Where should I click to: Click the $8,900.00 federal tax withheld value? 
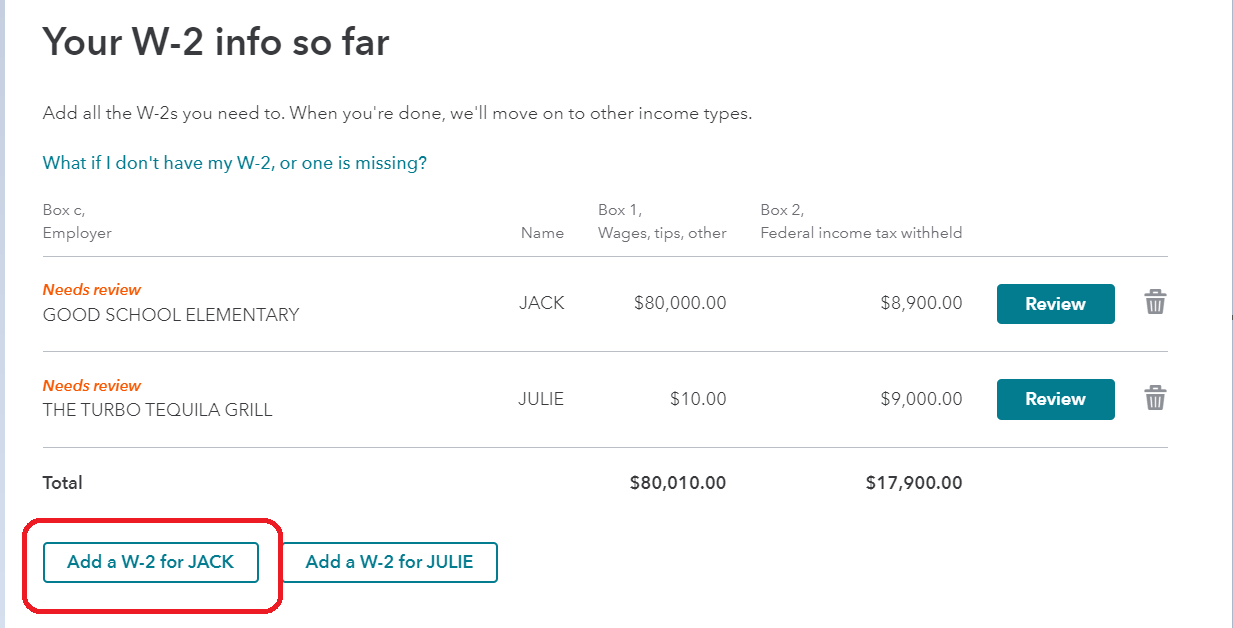point(921,303)
